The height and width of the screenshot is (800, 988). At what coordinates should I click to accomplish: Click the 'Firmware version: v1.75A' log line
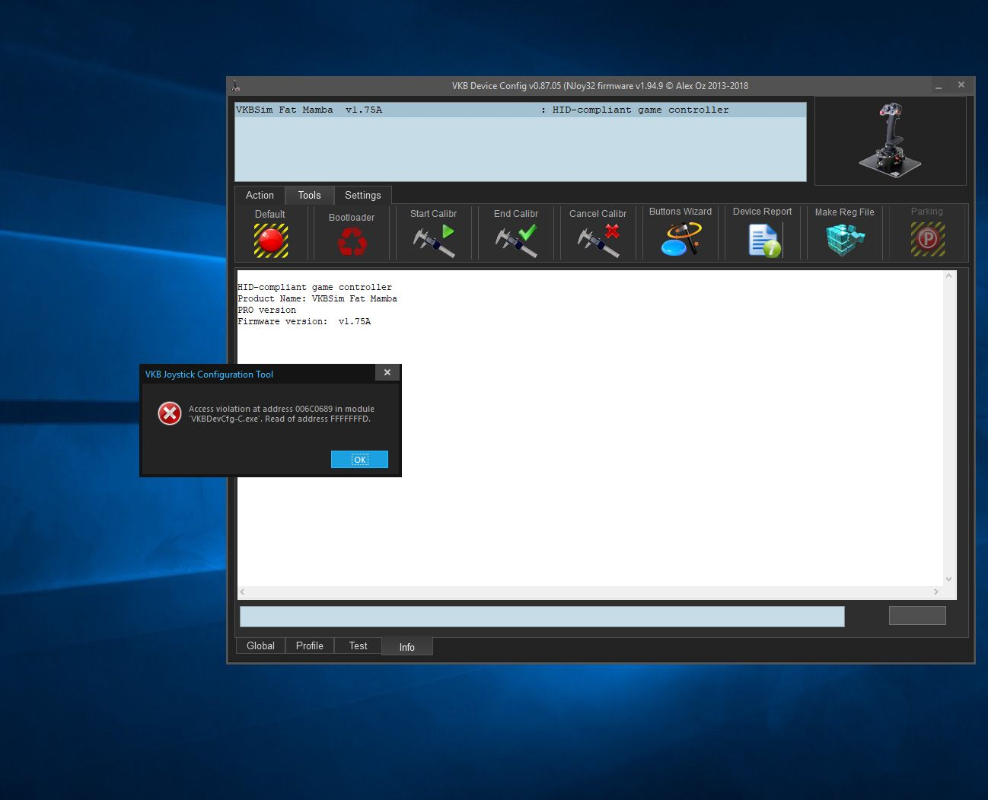coord(304,321)
